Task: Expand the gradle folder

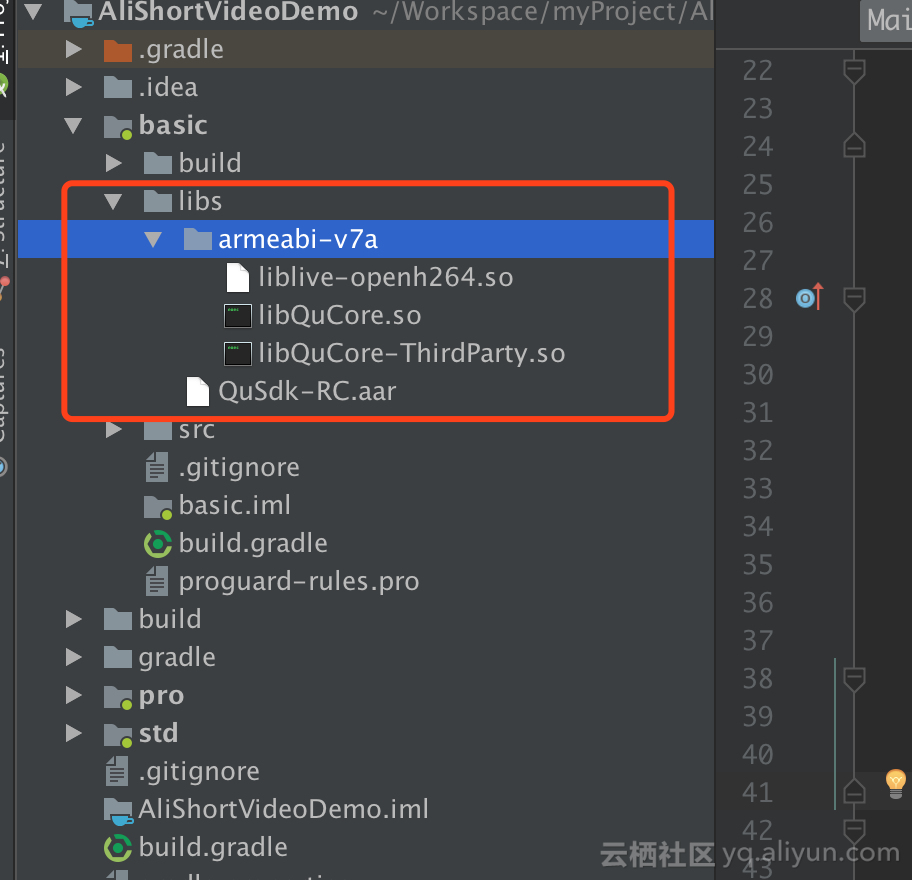Action: 73,657
